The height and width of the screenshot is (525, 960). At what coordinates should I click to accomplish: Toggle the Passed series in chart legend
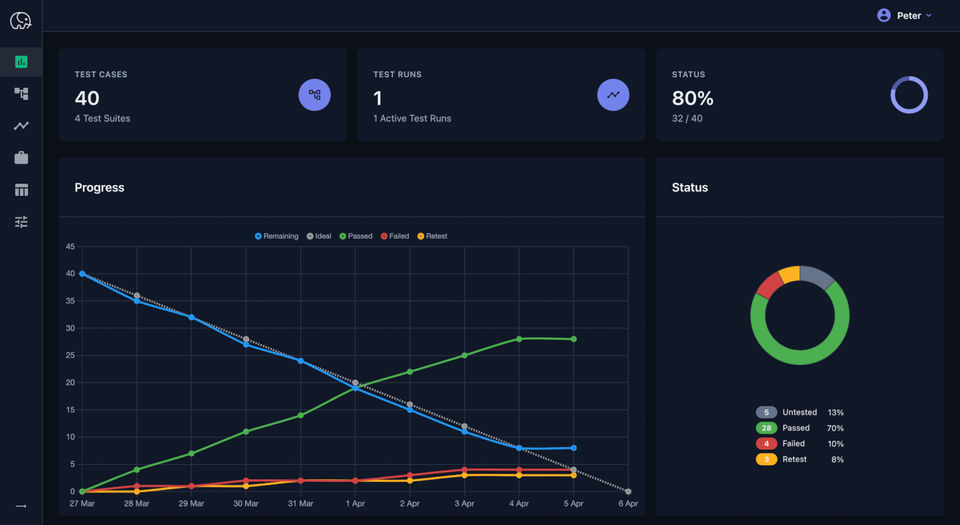(356, 236)
